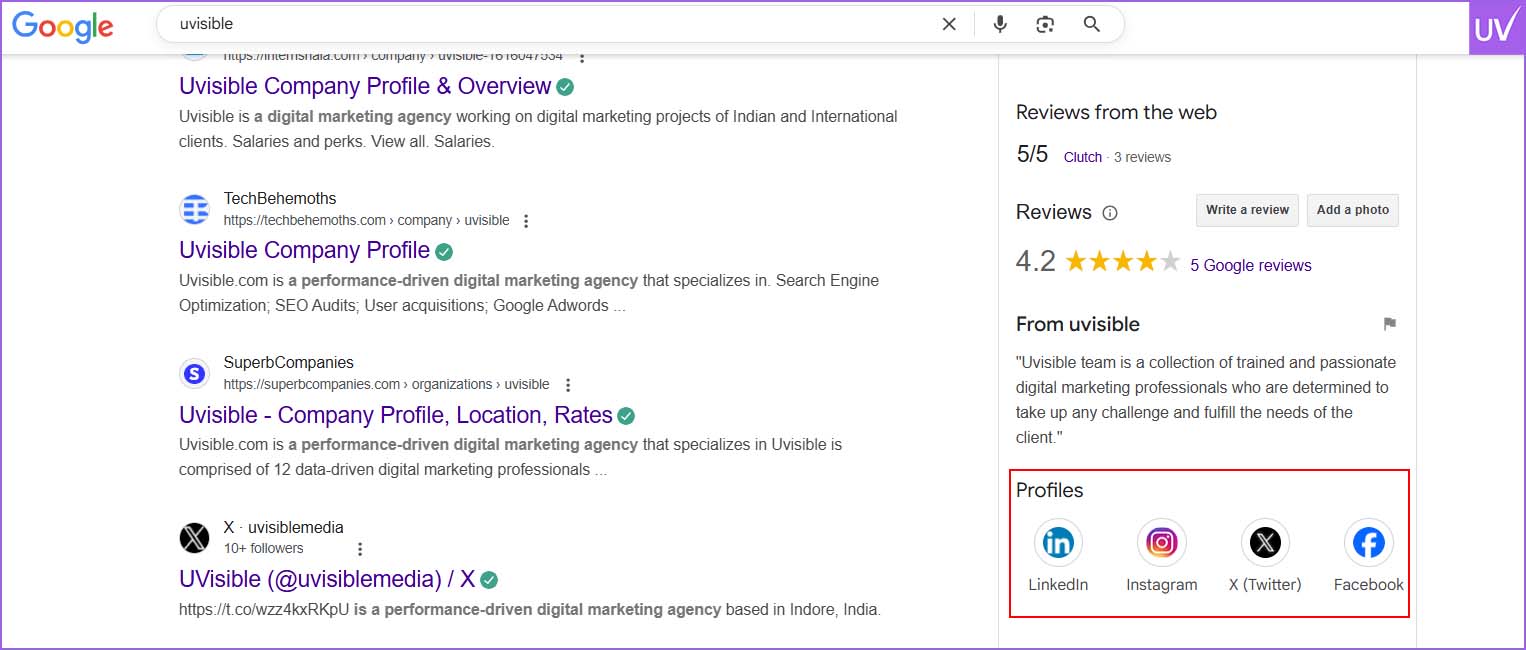This screenshot has width=1526, height=650.
Task: Click the Instagram profile label
Action: pyautogui.click(x=1161, y=585)
